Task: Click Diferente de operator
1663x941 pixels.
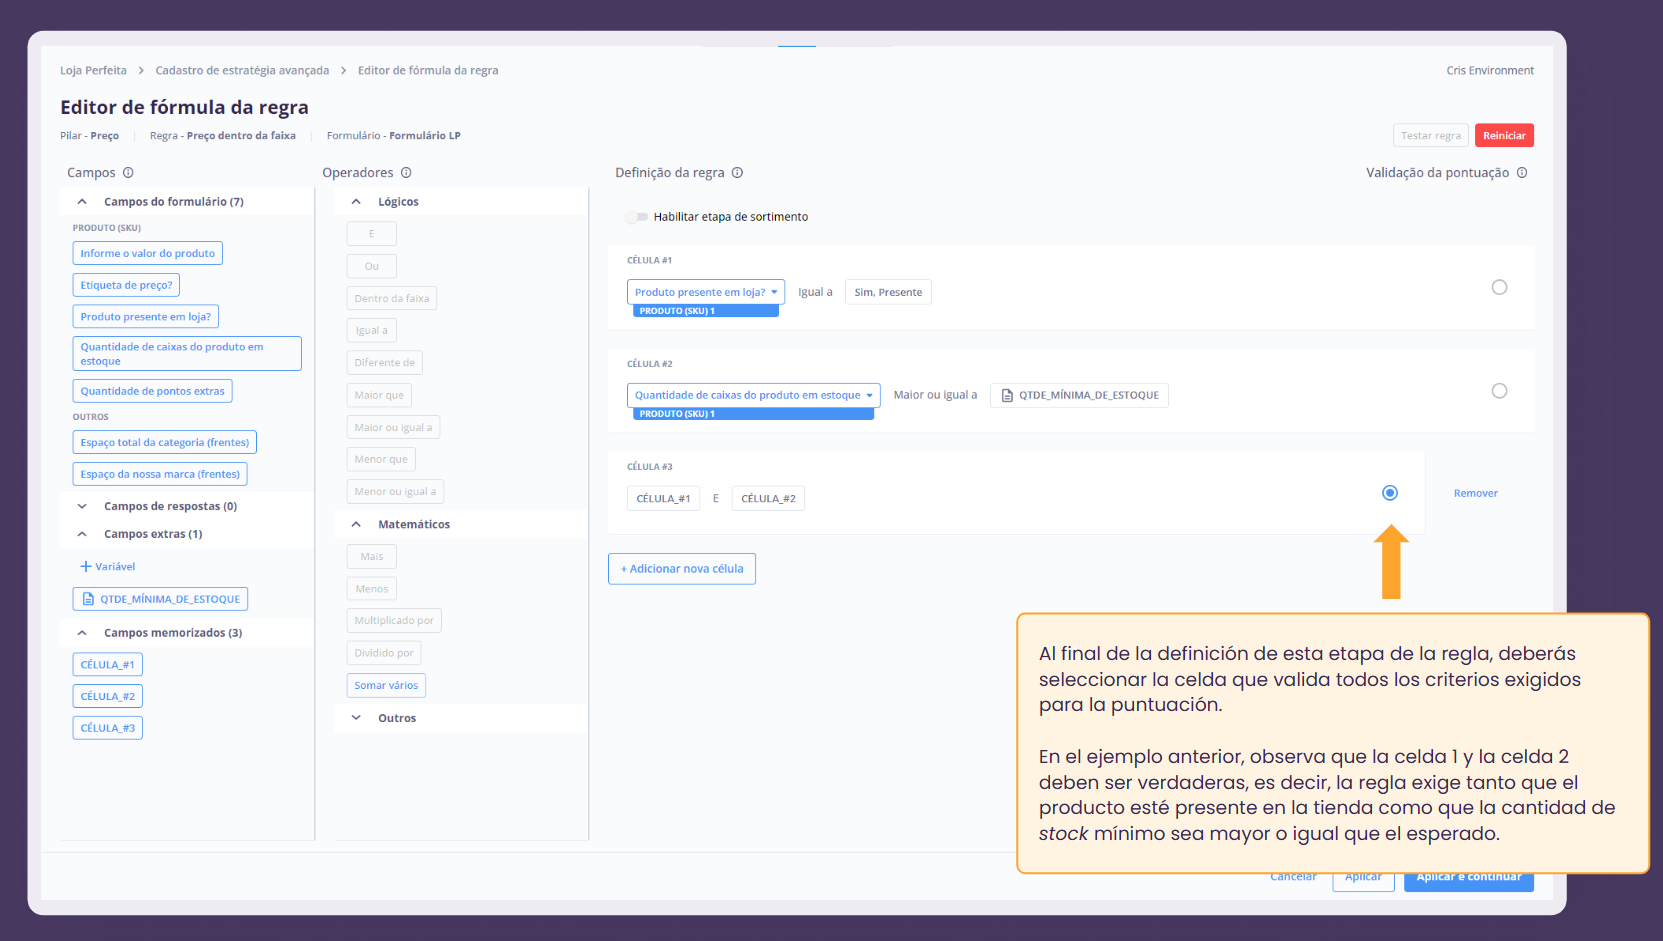Action: point(384,363)
